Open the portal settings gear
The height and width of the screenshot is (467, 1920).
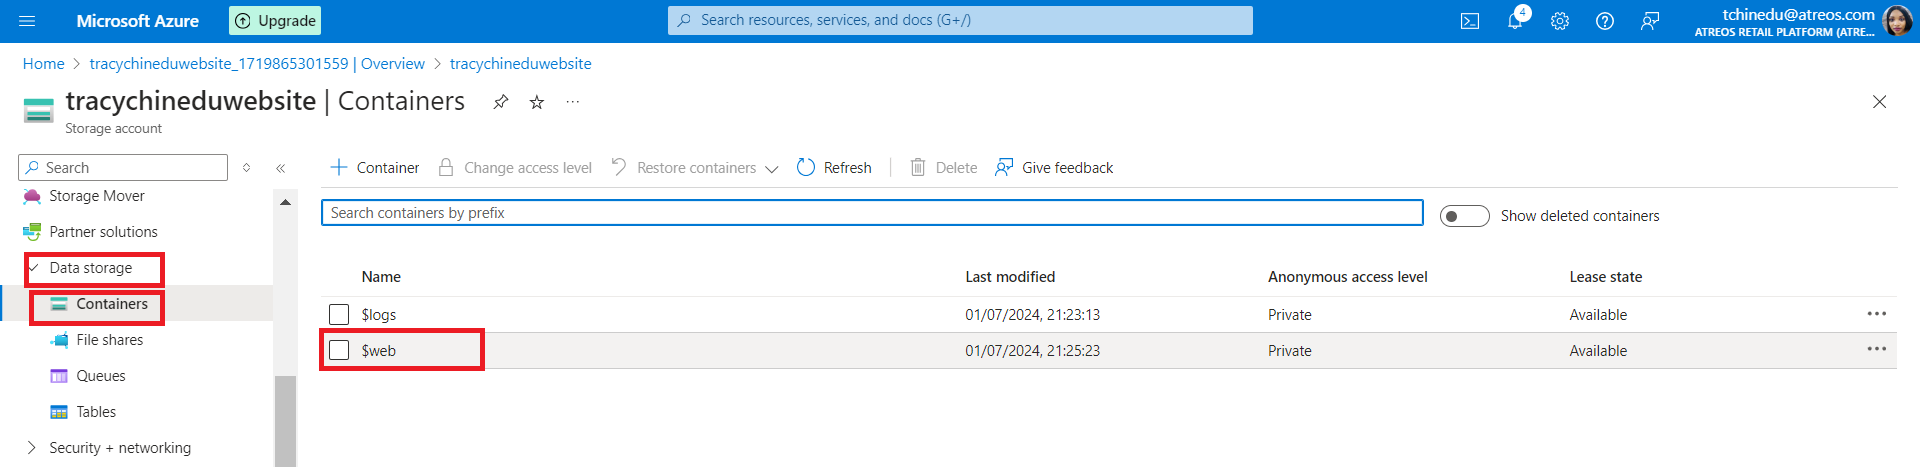pos(1560,21)
